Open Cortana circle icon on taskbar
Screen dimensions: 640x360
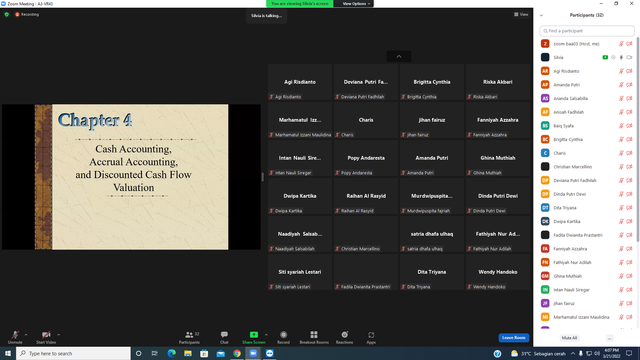pyautogui.click(x=138, y=353)
